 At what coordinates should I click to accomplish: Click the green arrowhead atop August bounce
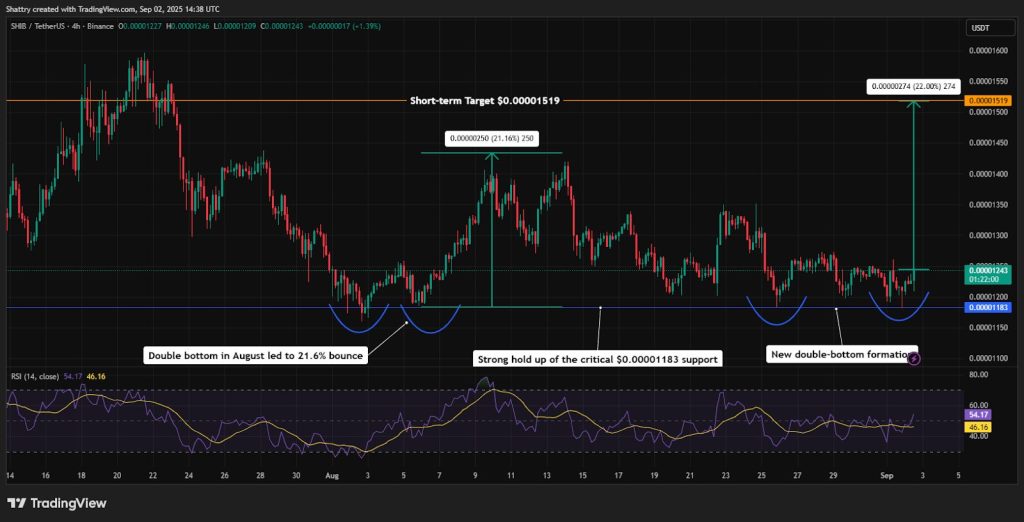tap(492, 157)
